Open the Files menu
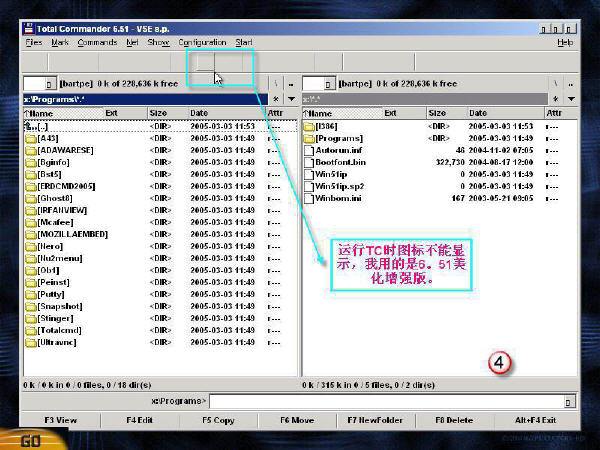The image size is (600, 450). [34, 42]
